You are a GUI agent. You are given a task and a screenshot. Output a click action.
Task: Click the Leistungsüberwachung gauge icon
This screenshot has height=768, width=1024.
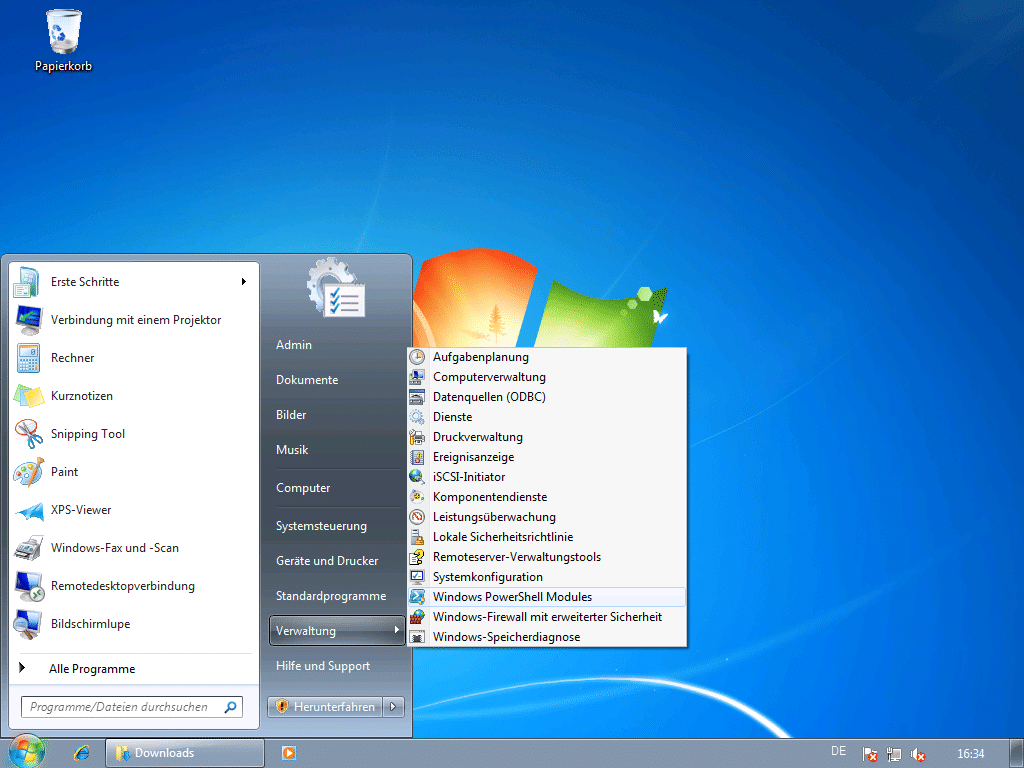coord(417,517)
